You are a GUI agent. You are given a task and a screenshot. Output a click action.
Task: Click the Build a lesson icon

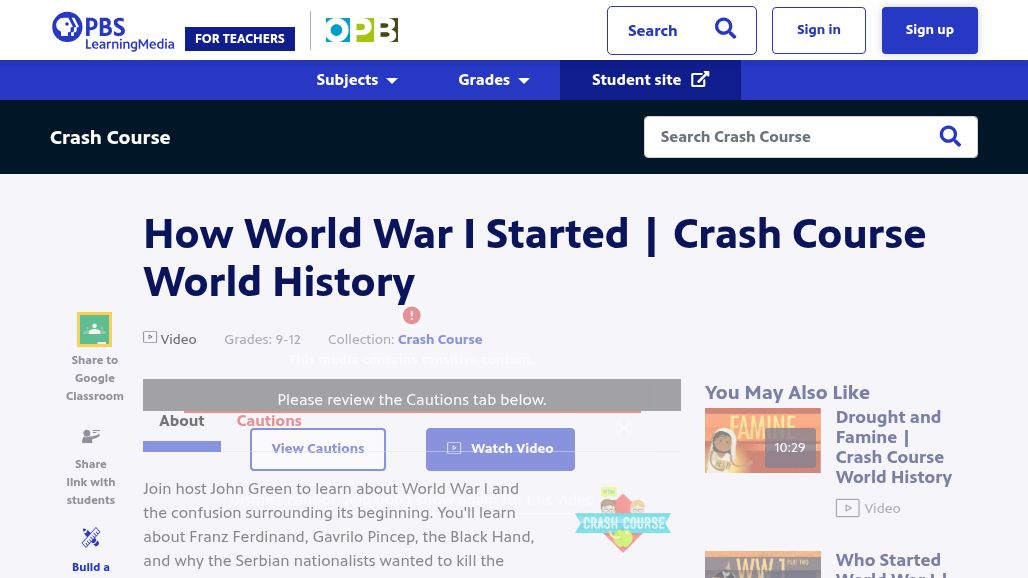pos(91,537)
